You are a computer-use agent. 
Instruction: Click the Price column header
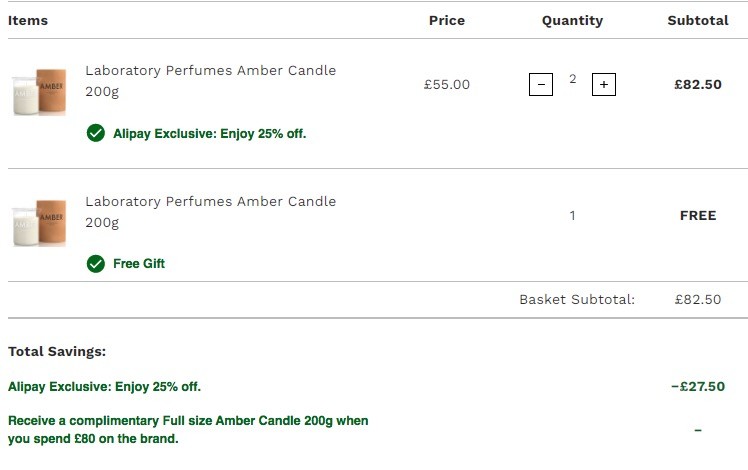(447, 21)
